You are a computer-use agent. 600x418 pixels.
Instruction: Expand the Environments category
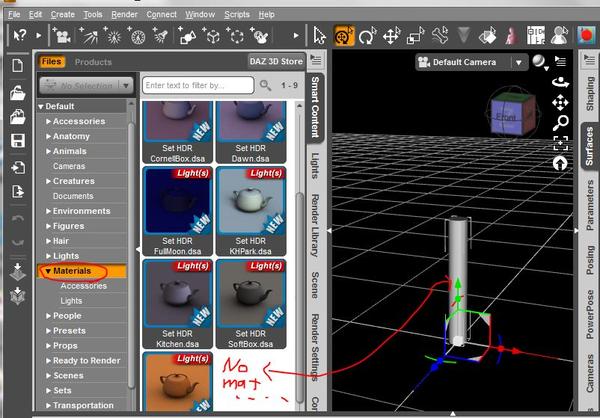48,211
